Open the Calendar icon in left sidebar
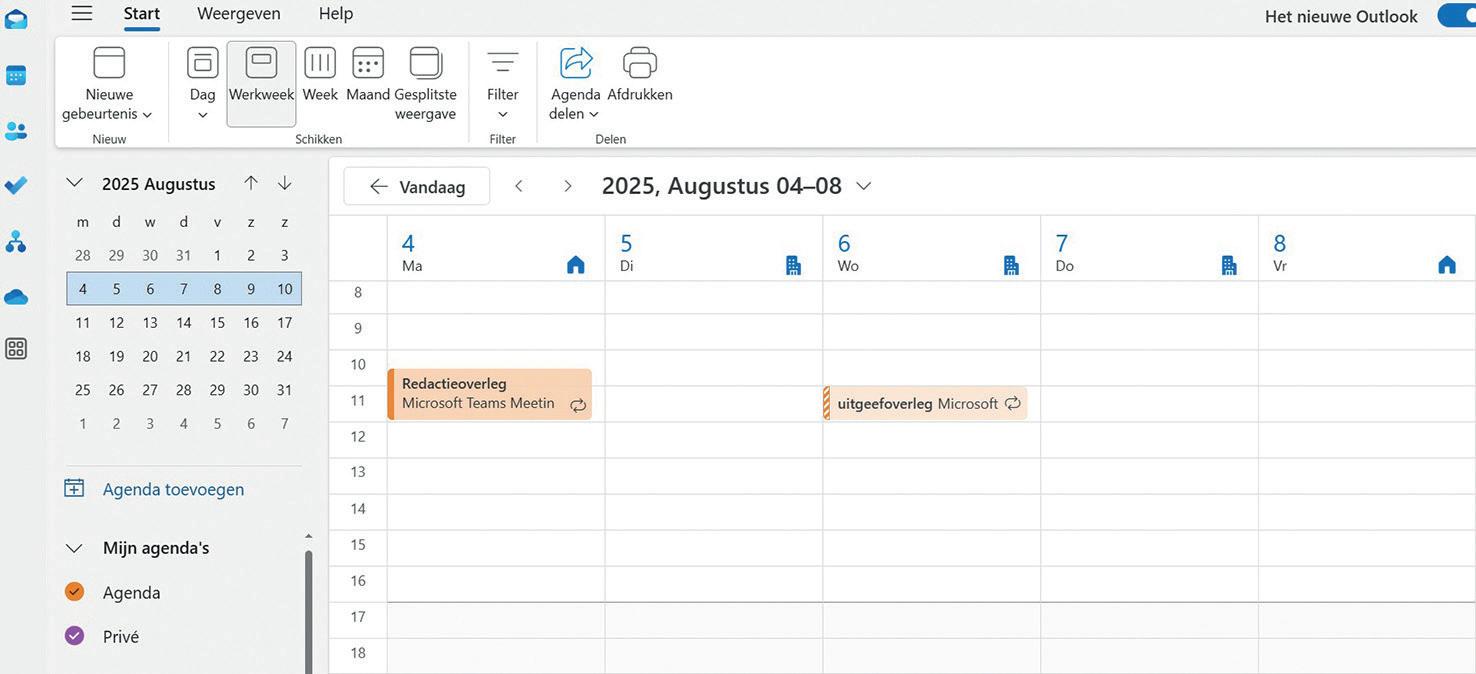1476x674 pixels. click(x=16, y=75)
